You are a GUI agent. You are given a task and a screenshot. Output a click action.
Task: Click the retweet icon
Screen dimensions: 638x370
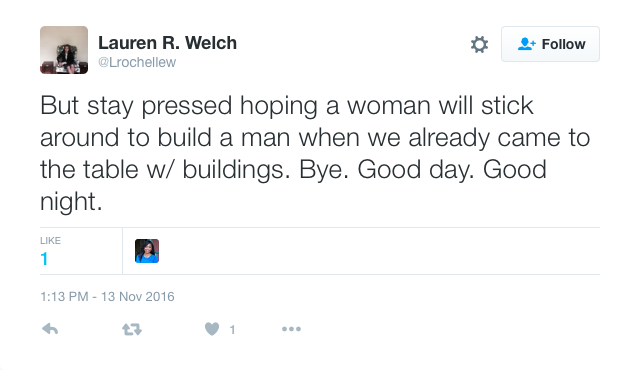pos(132,329)
